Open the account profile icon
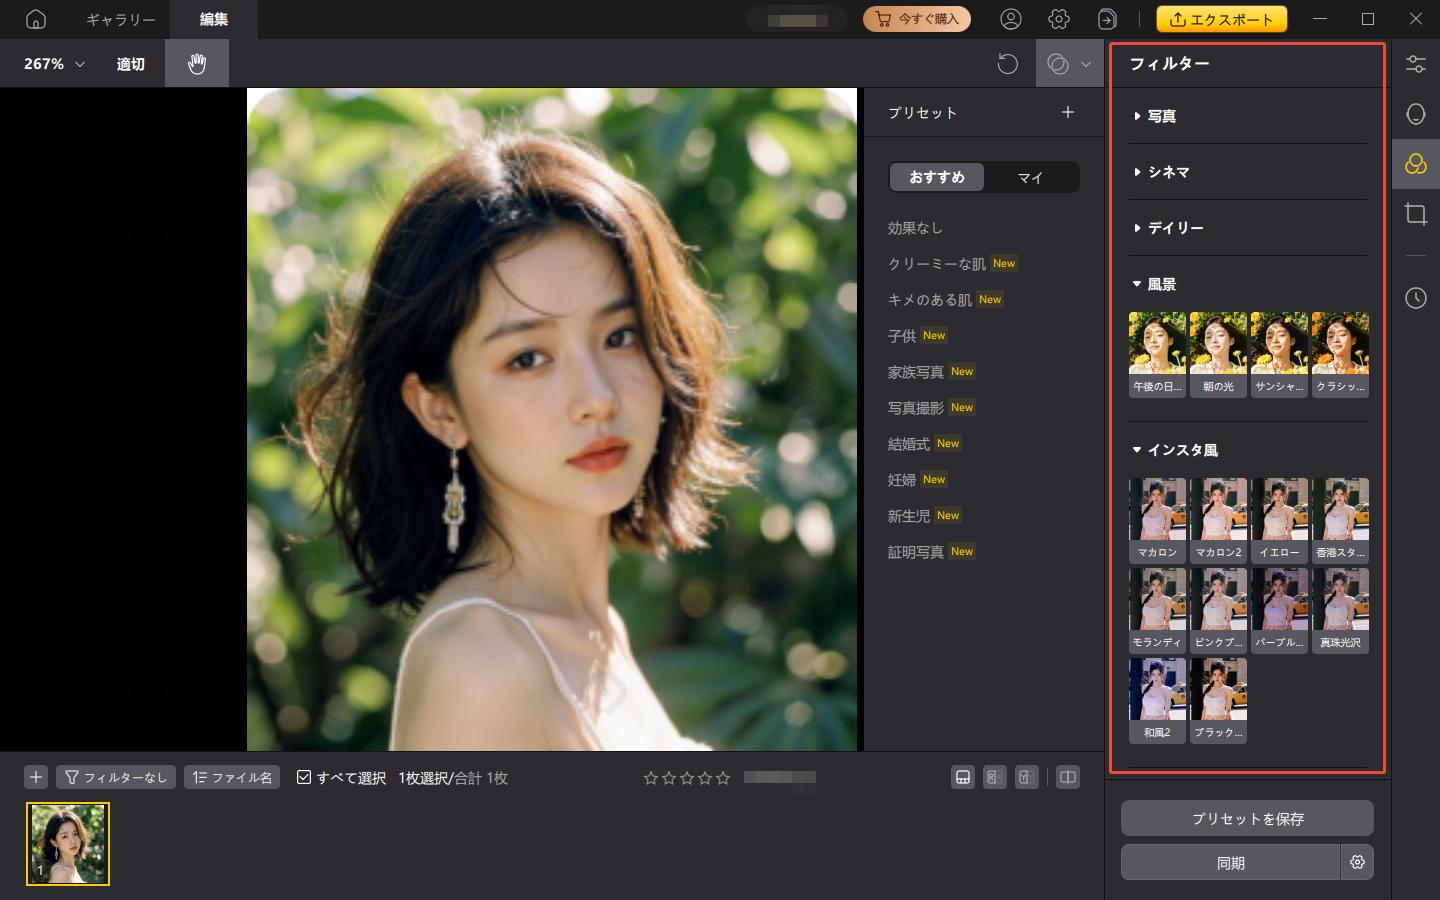This screenshot has width=1440, height=900. point(1011,19)
